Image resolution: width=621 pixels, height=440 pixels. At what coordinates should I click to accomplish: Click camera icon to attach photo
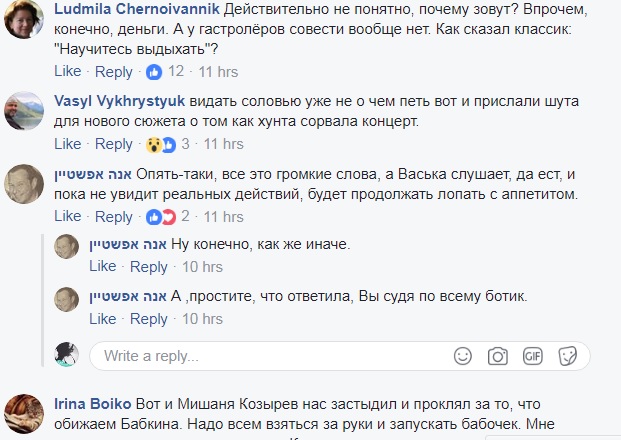[x=497, y=355]
